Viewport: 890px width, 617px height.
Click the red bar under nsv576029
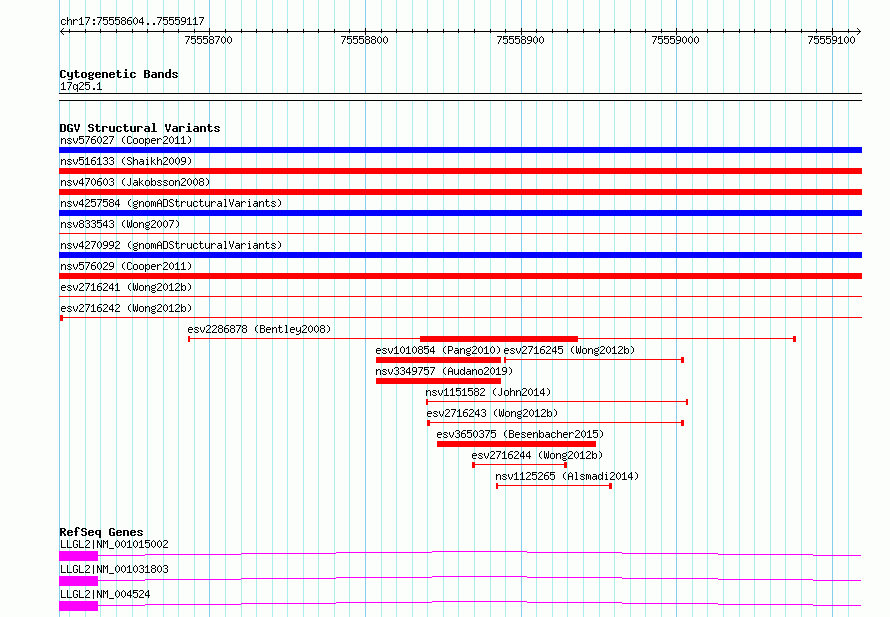(460, 276)
